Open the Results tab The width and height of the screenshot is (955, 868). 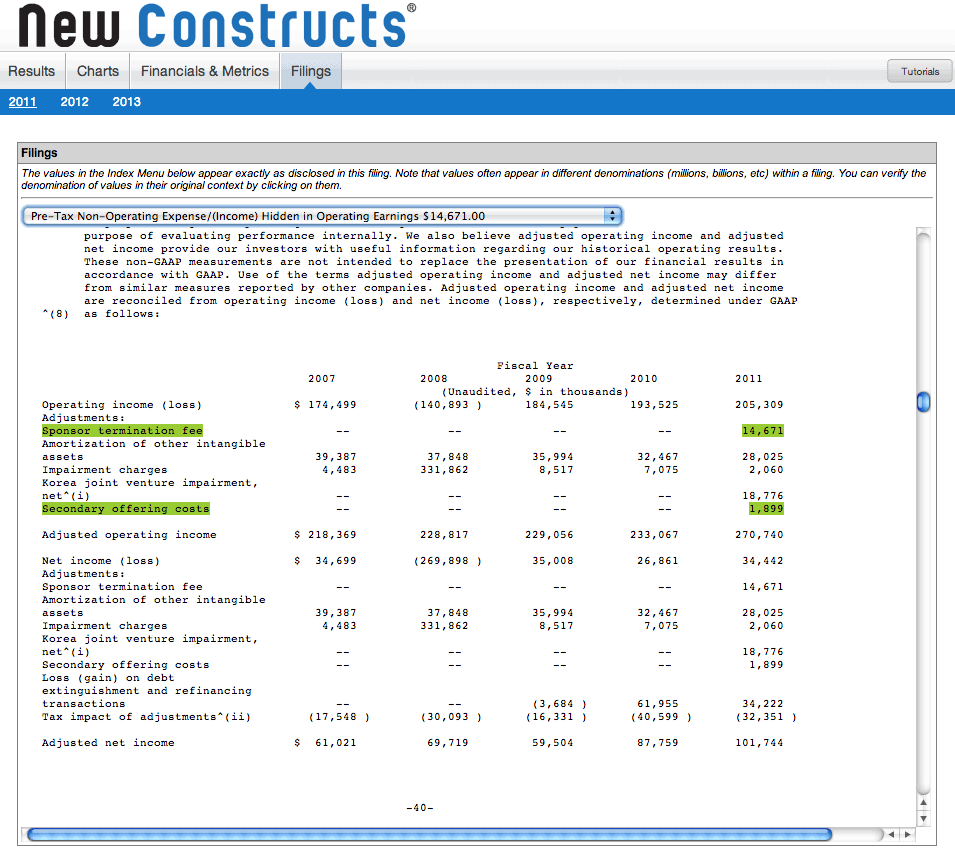[32, 71]
